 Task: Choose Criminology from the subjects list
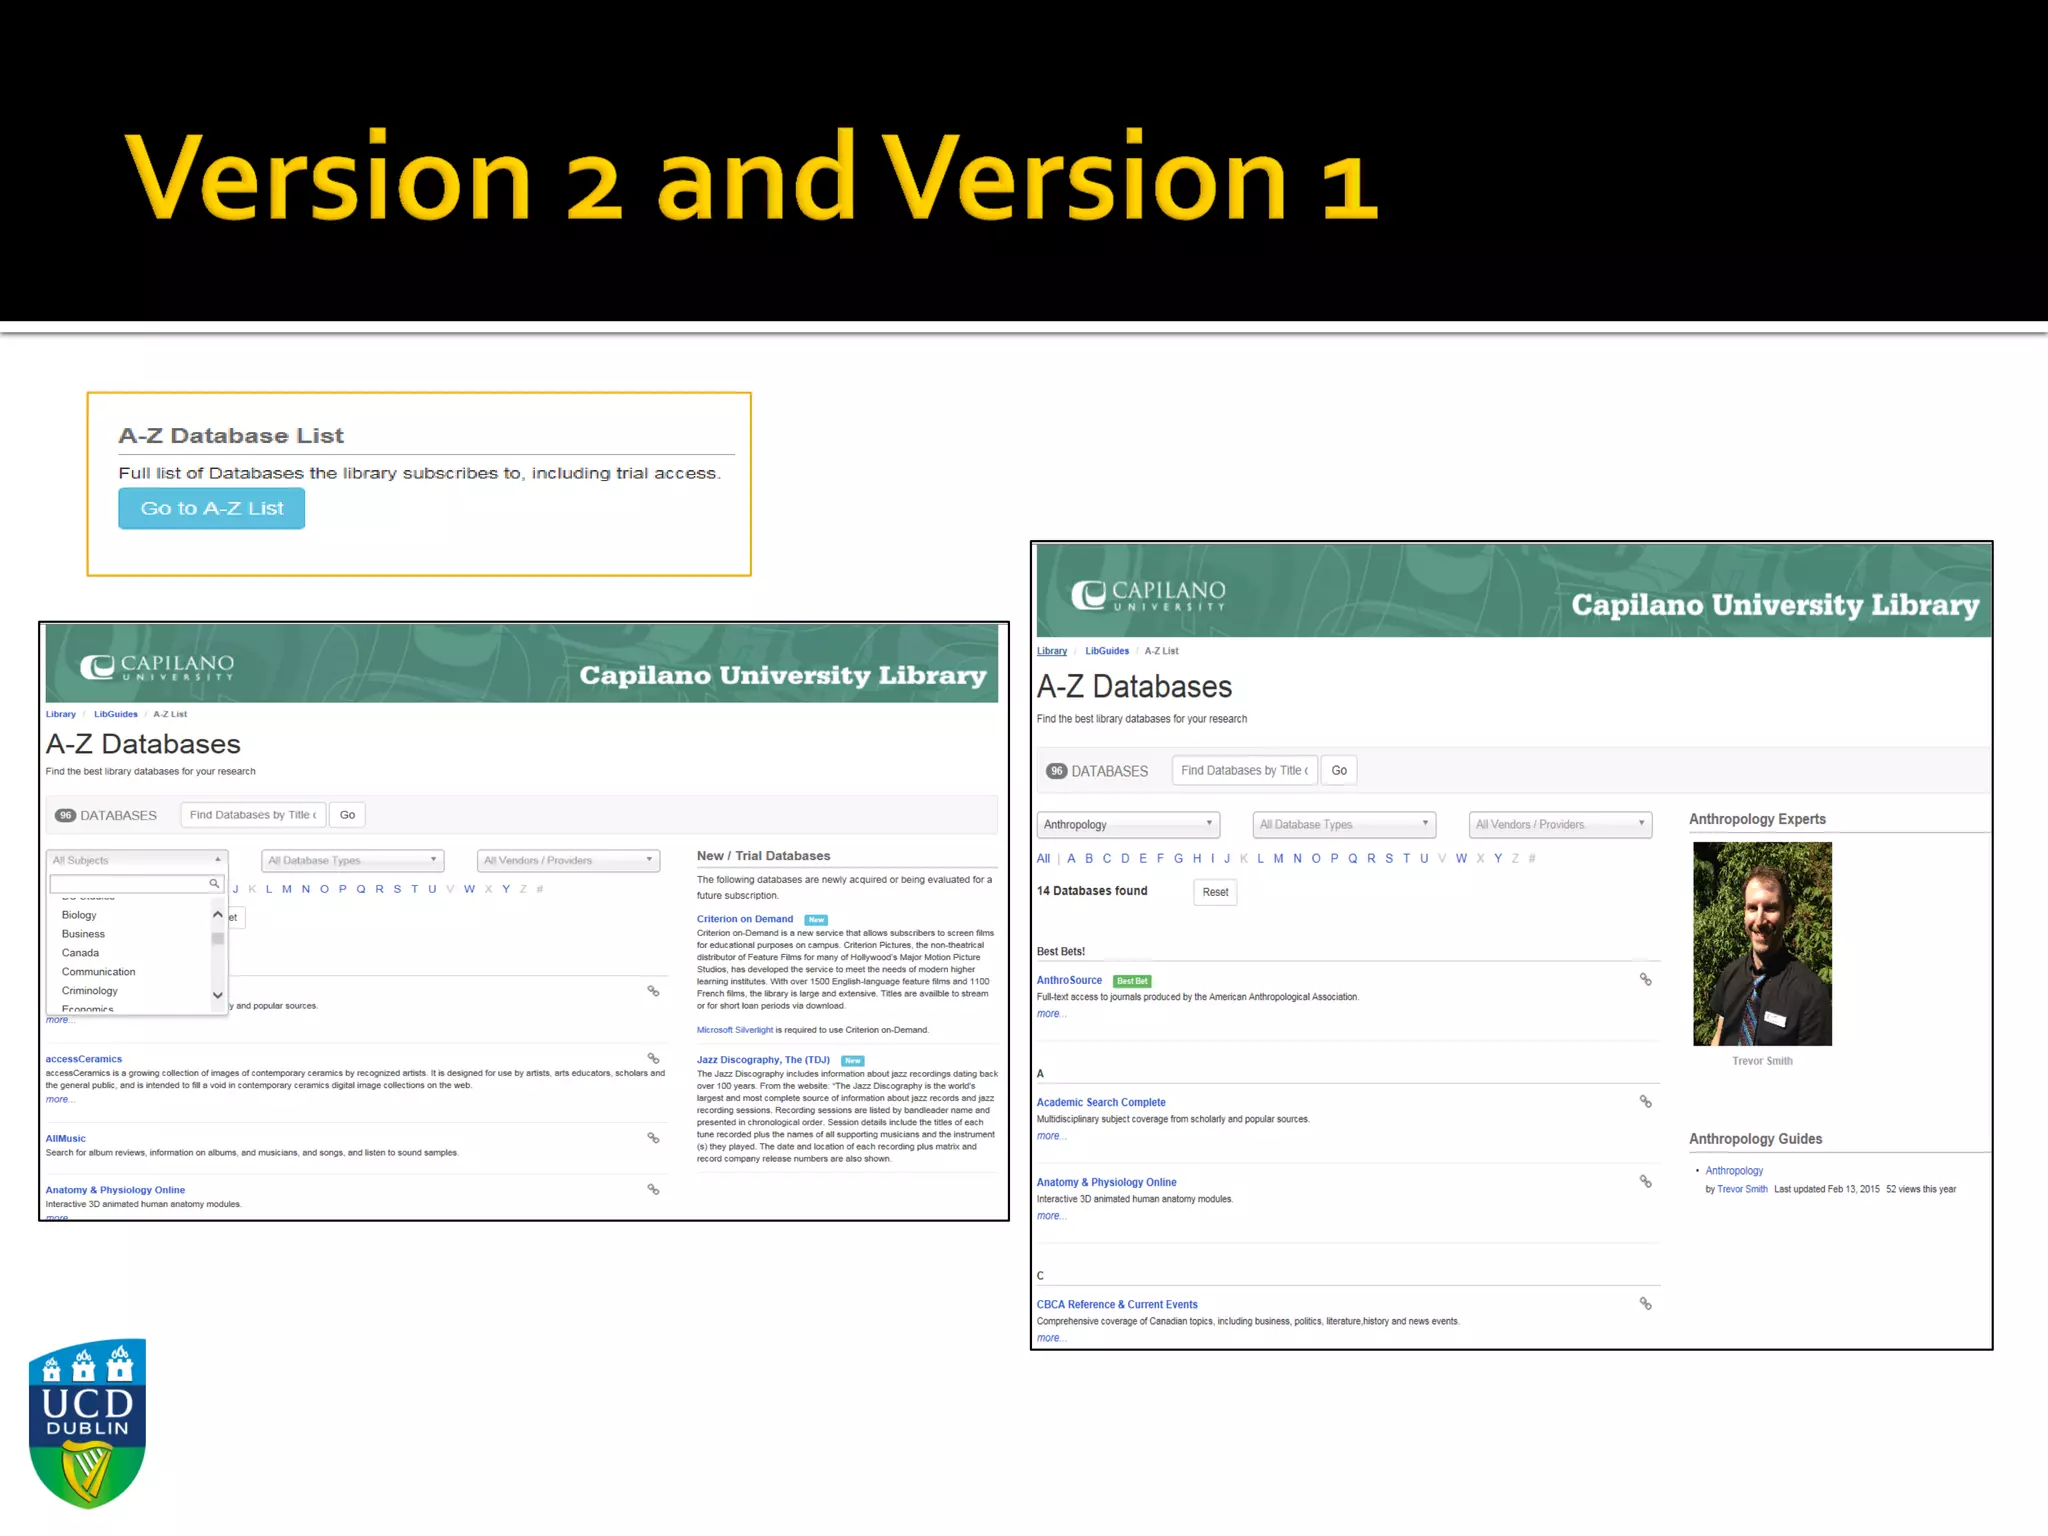click(90, 991)
